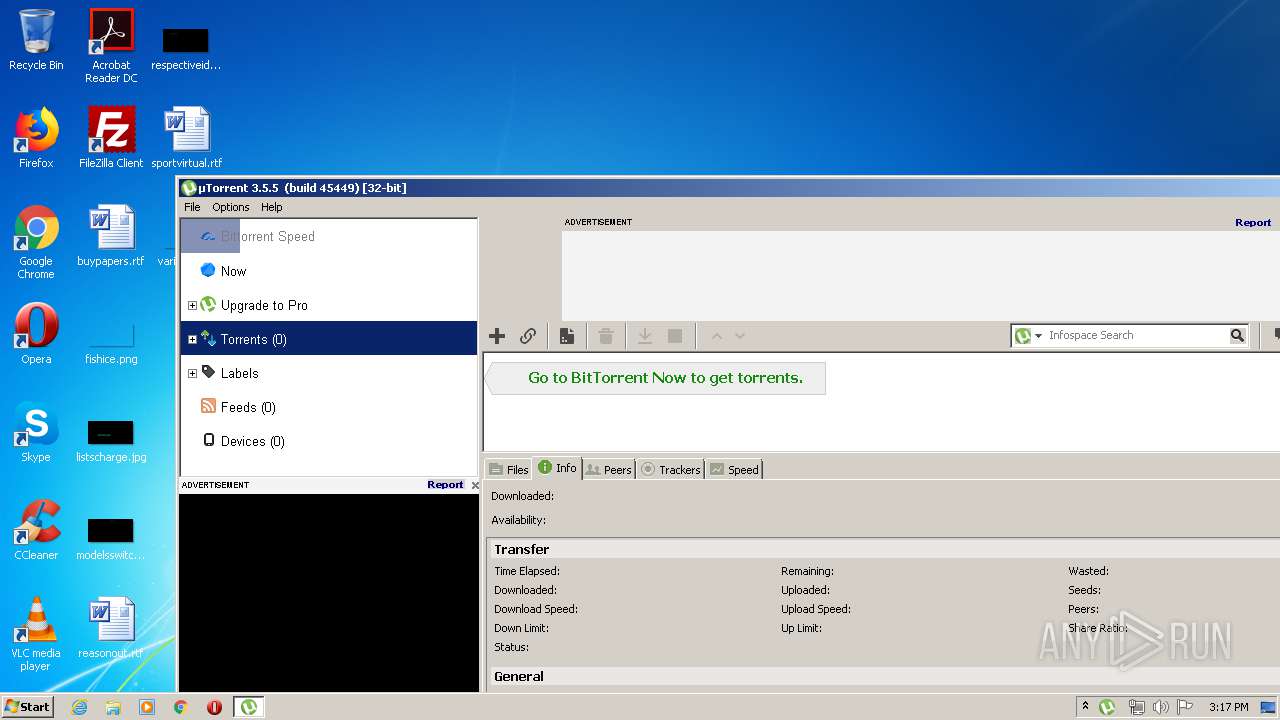This screenshot has width=1280, height=720.
Task: Open Recycle Bin on desktop
Action: [36, 40]
